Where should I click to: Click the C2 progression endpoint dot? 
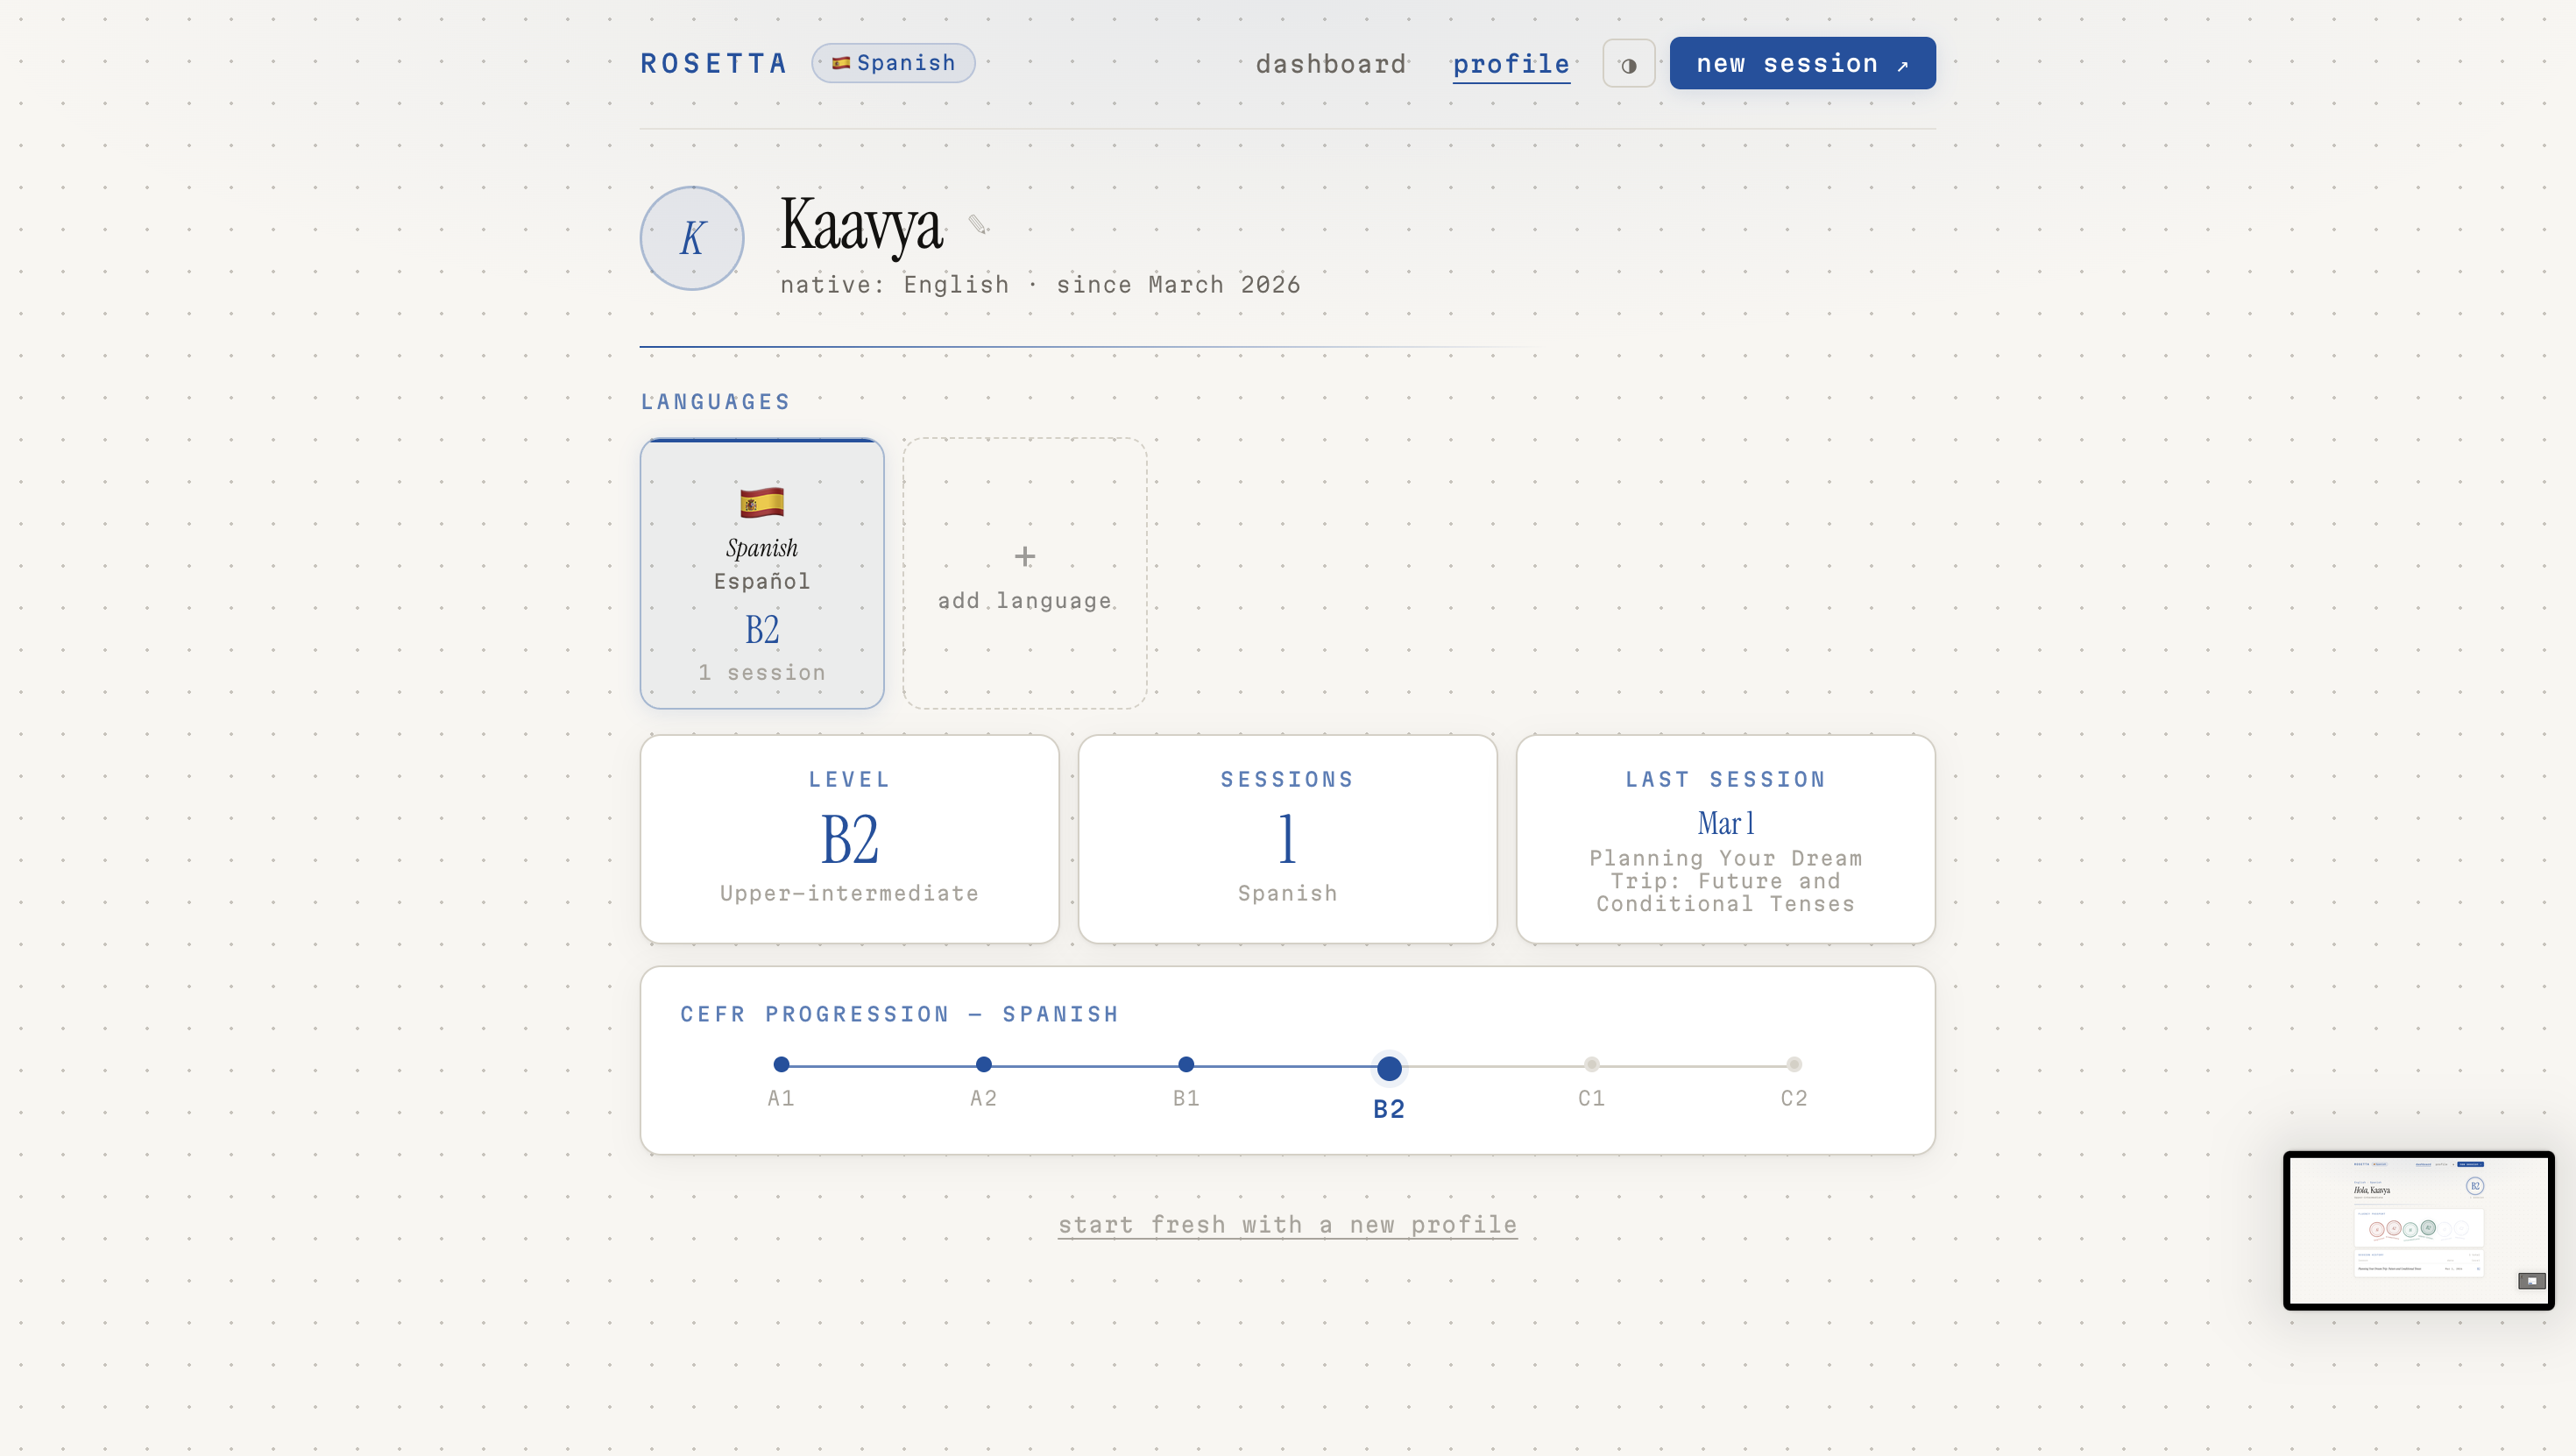coord(1794,1064)
